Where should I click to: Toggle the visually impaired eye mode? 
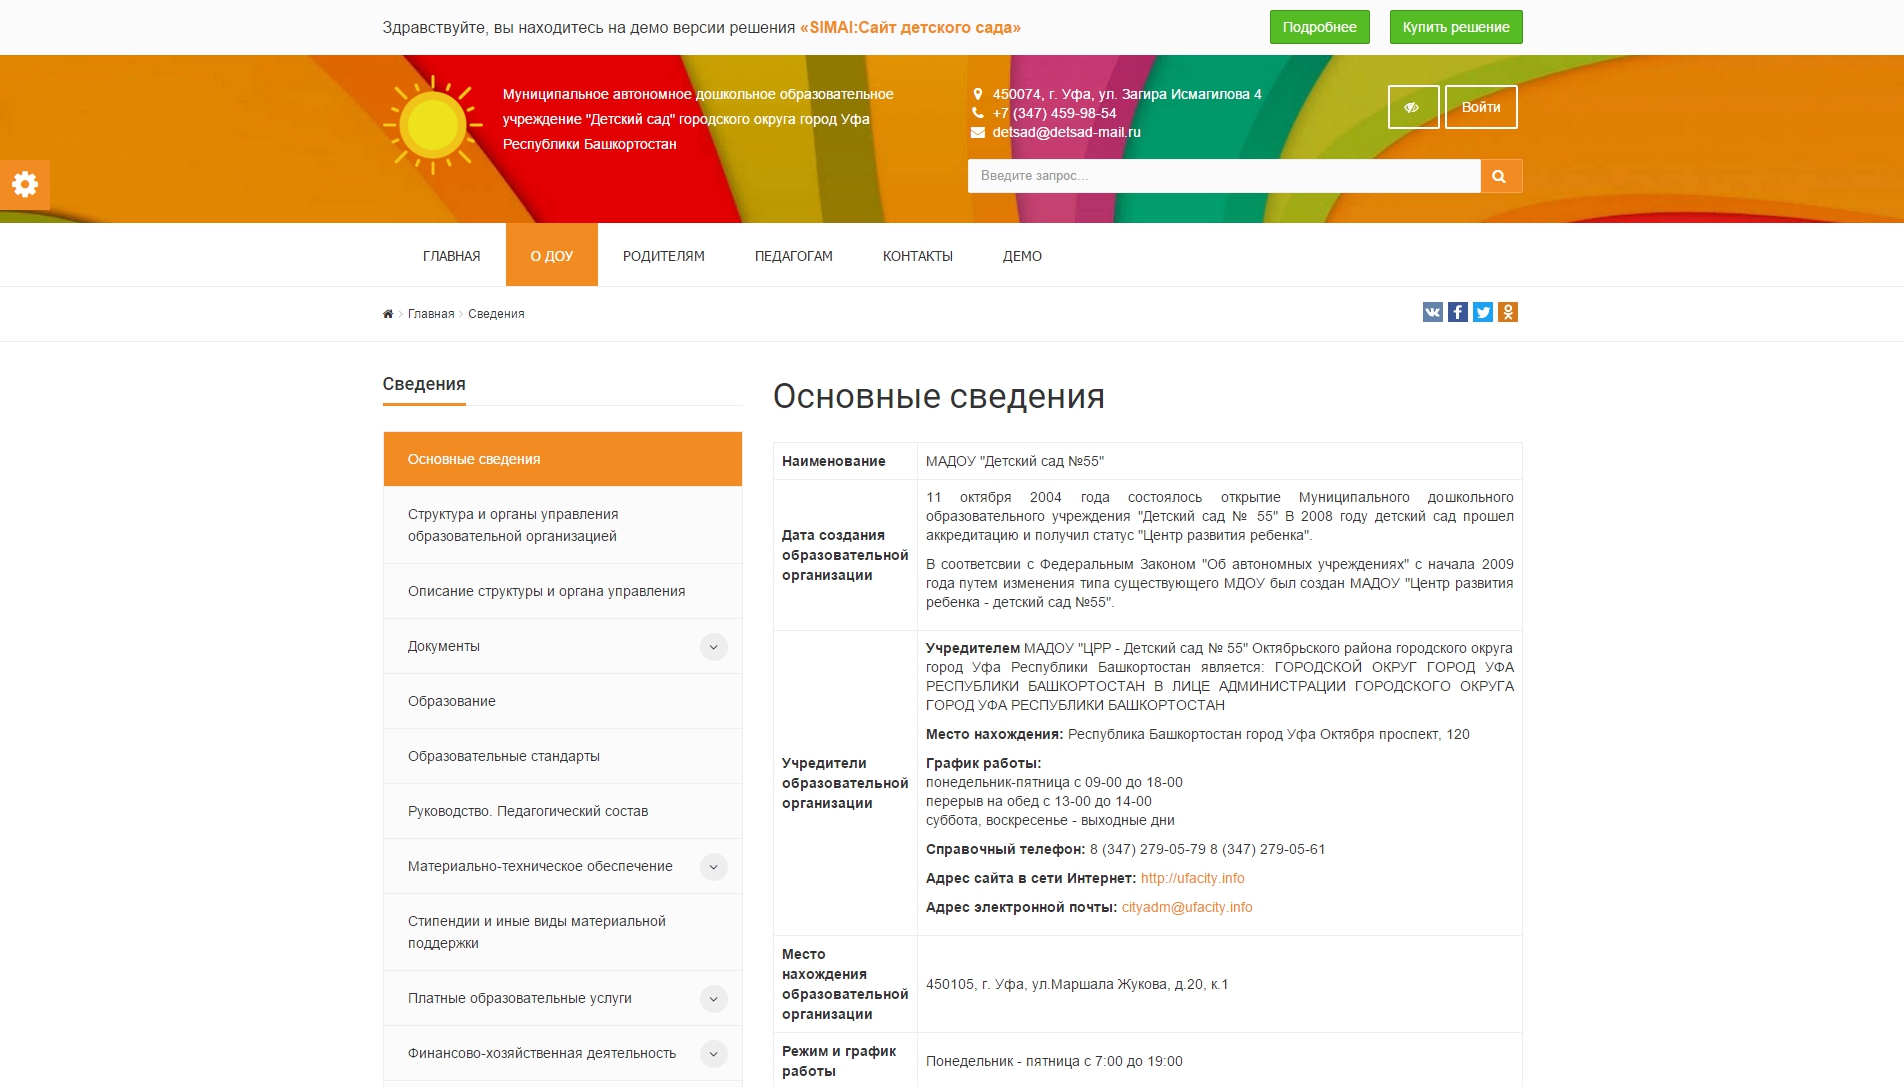coord(1412,107)
